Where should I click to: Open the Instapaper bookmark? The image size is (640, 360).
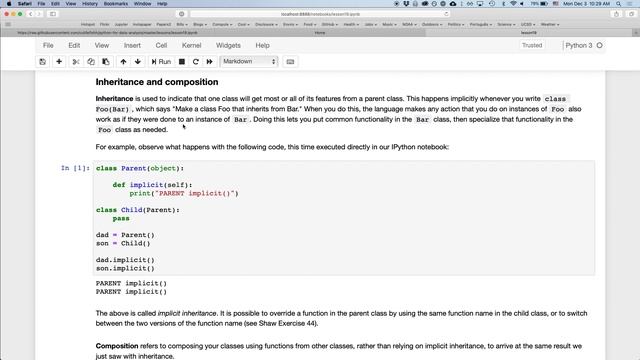[142, 24]
